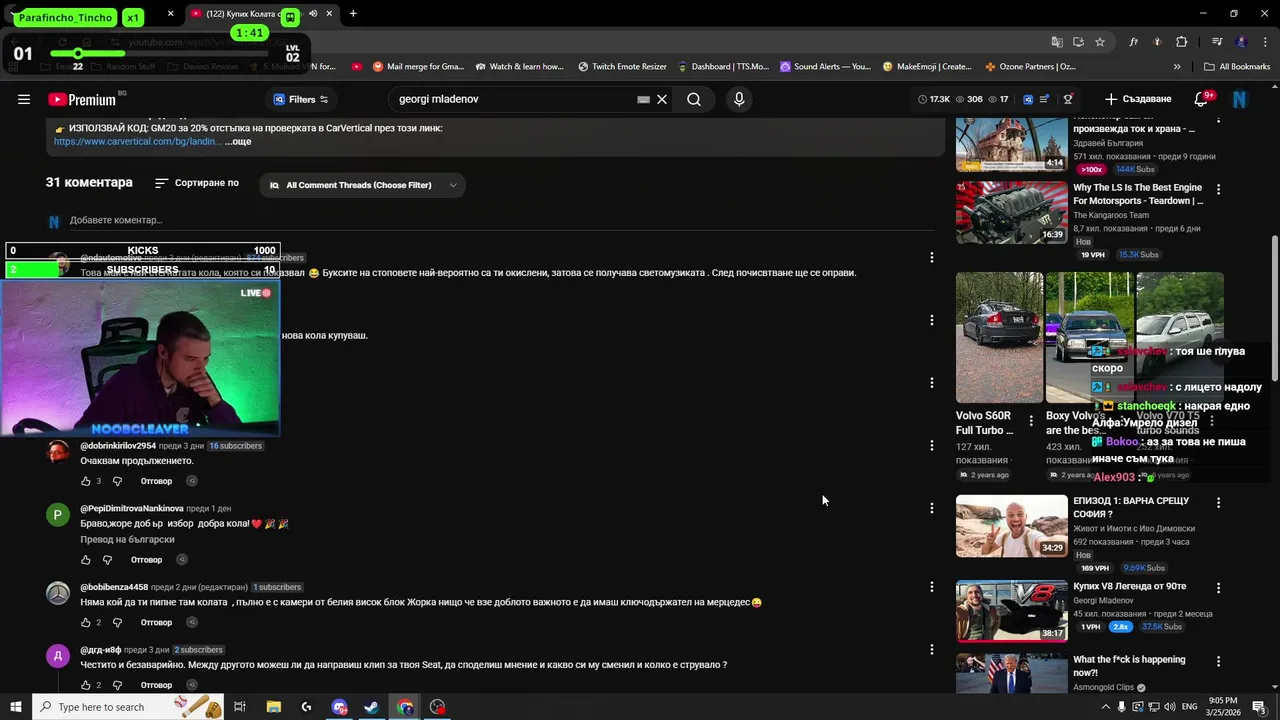Open the Volvo S60R Full Turbo short
This screenshot has height=720, width=1280.
pyautogui.click(x=999, y=337)
